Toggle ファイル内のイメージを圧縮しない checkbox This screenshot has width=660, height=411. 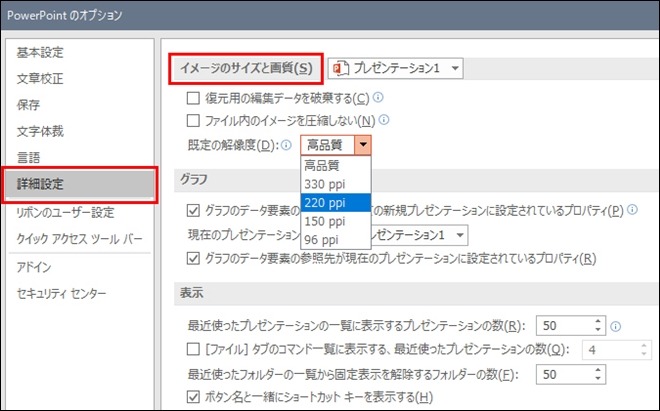[194, 122]
